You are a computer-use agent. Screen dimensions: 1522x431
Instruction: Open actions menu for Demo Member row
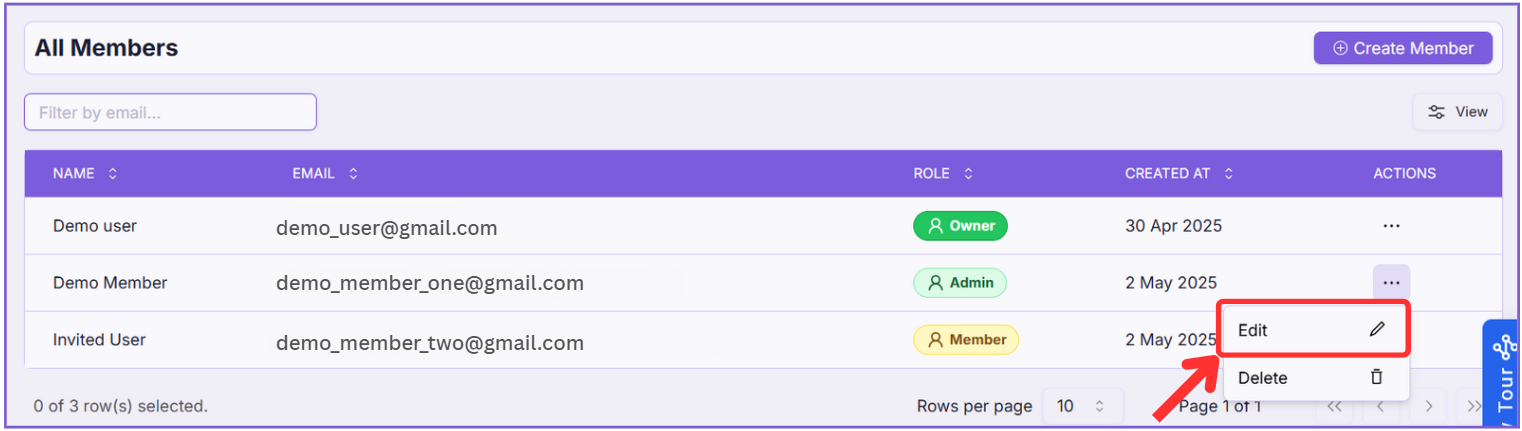(x=1391, y=283)
